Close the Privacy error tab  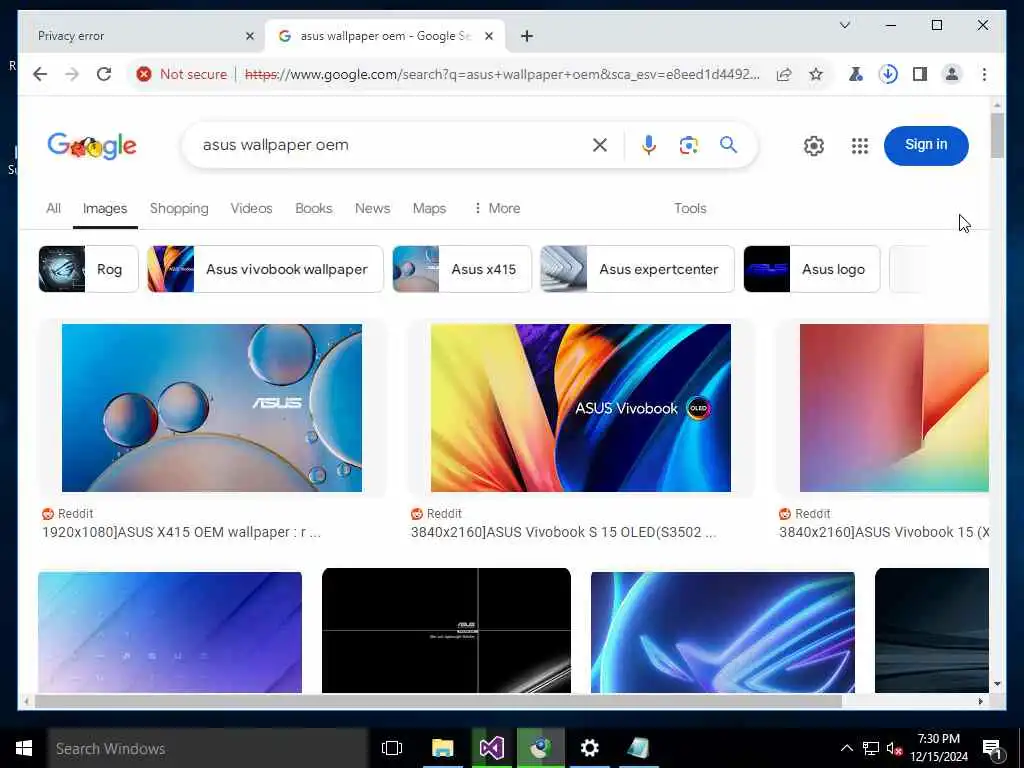[249, 36]
